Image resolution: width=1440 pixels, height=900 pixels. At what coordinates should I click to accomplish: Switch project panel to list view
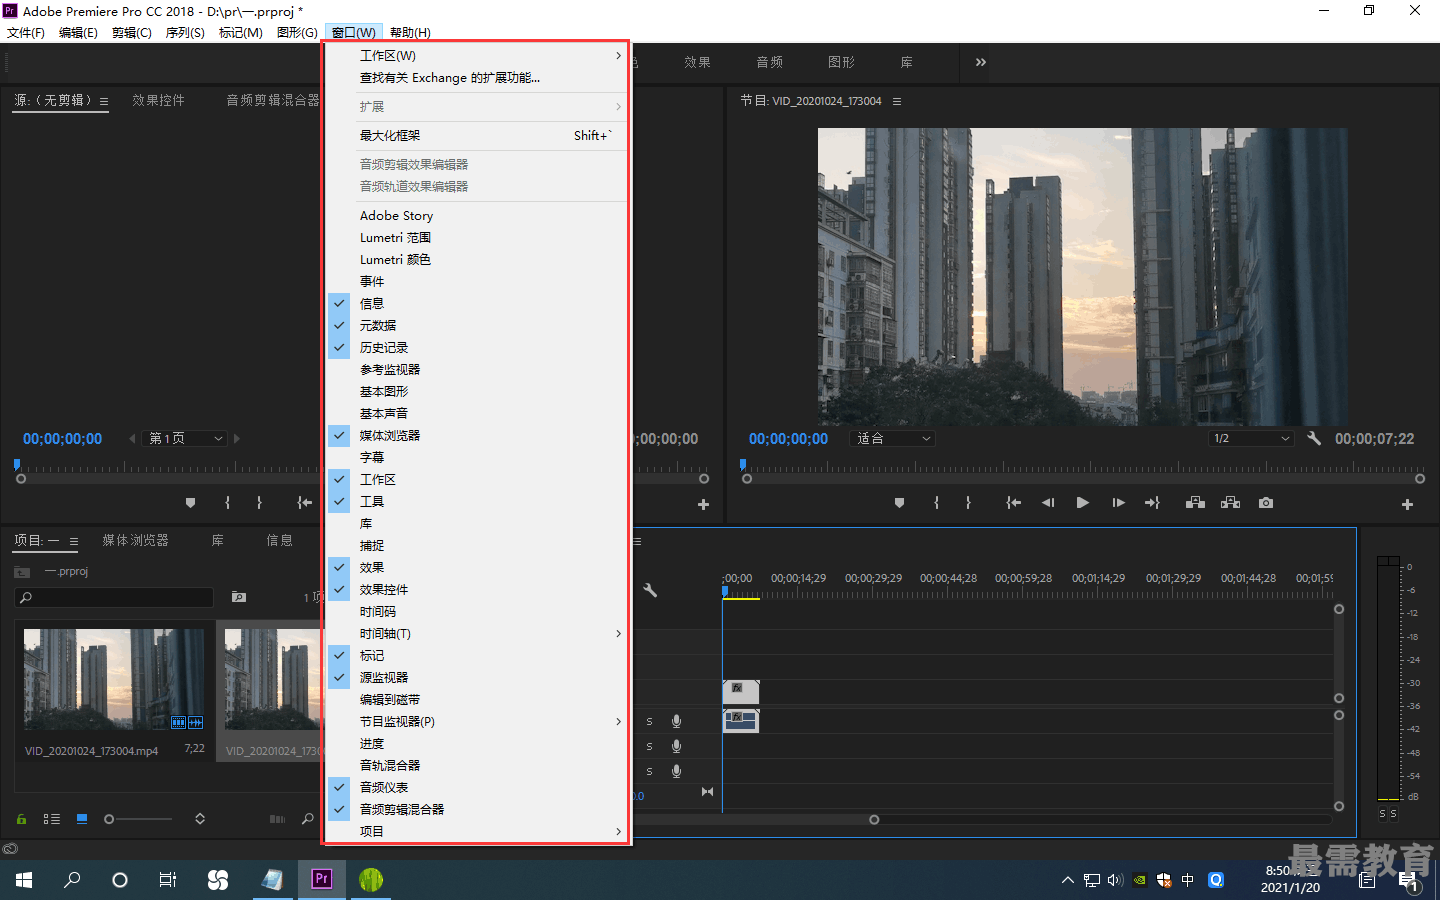click(52, 819)
